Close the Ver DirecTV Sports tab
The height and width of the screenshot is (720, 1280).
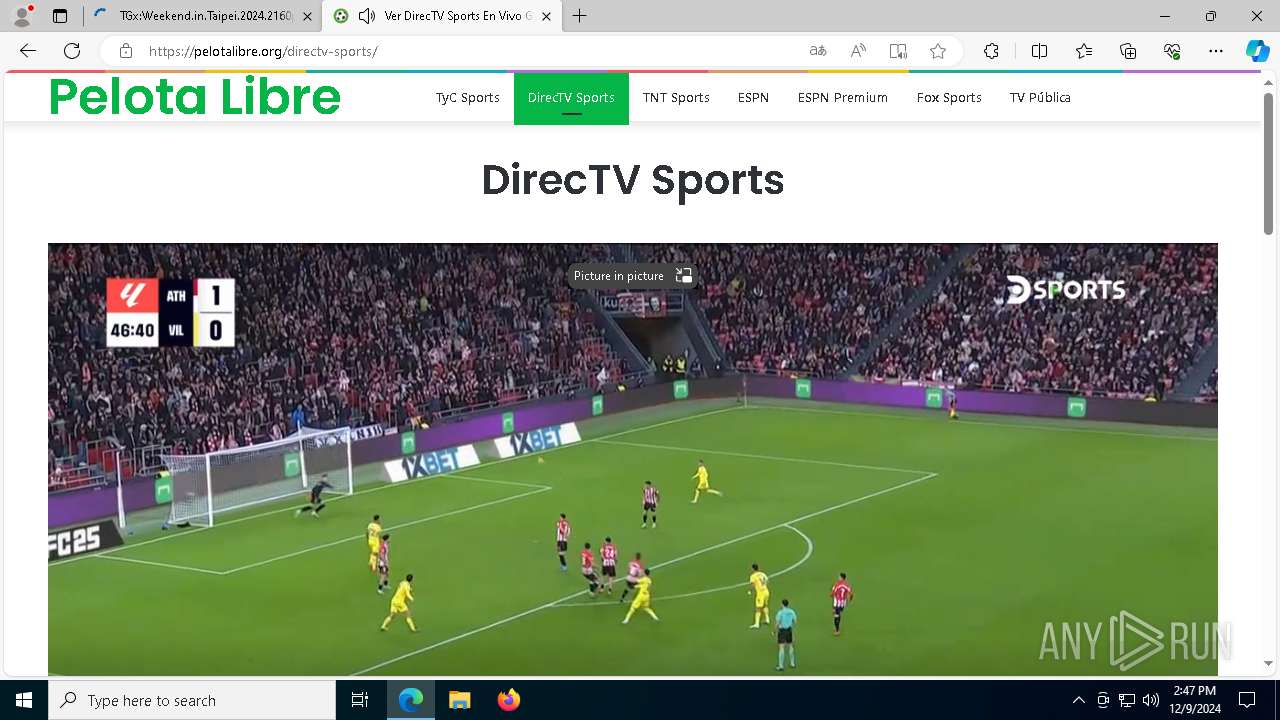point(546,16)
